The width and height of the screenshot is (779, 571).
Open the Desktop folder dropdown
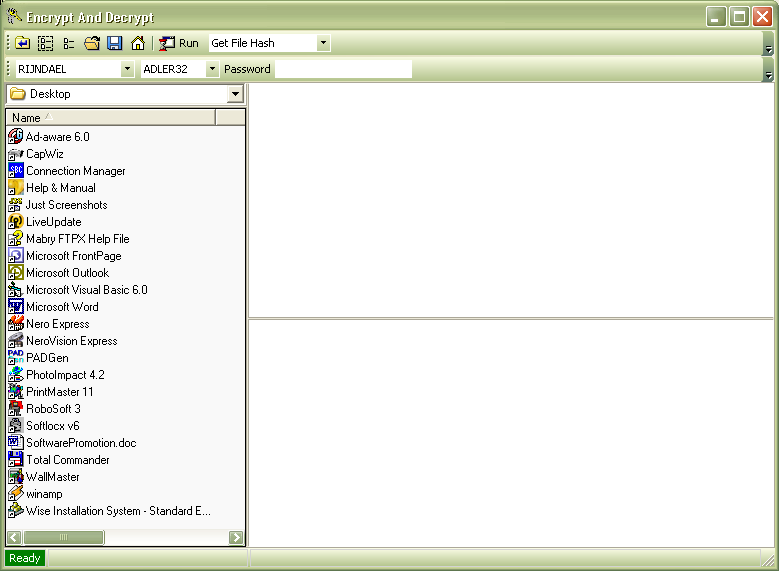[x=235, y=93]
